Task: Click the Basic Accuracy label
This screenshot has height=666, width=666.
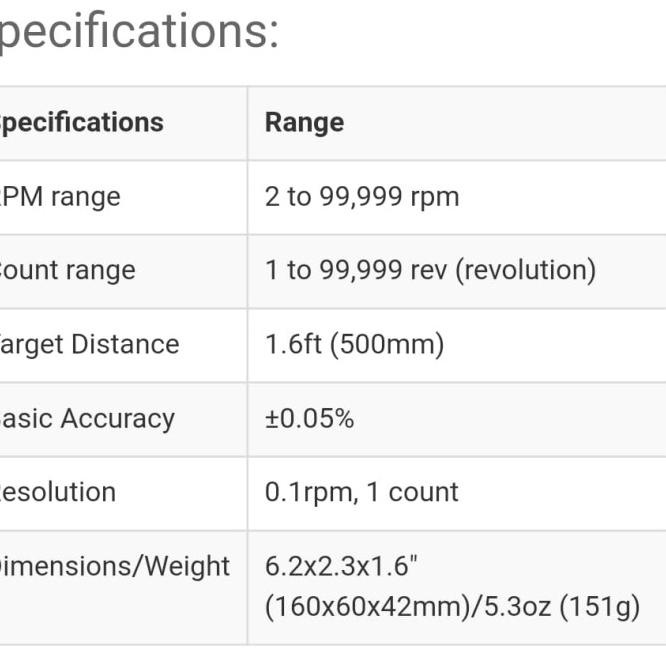Action: [x=87, y=419]
